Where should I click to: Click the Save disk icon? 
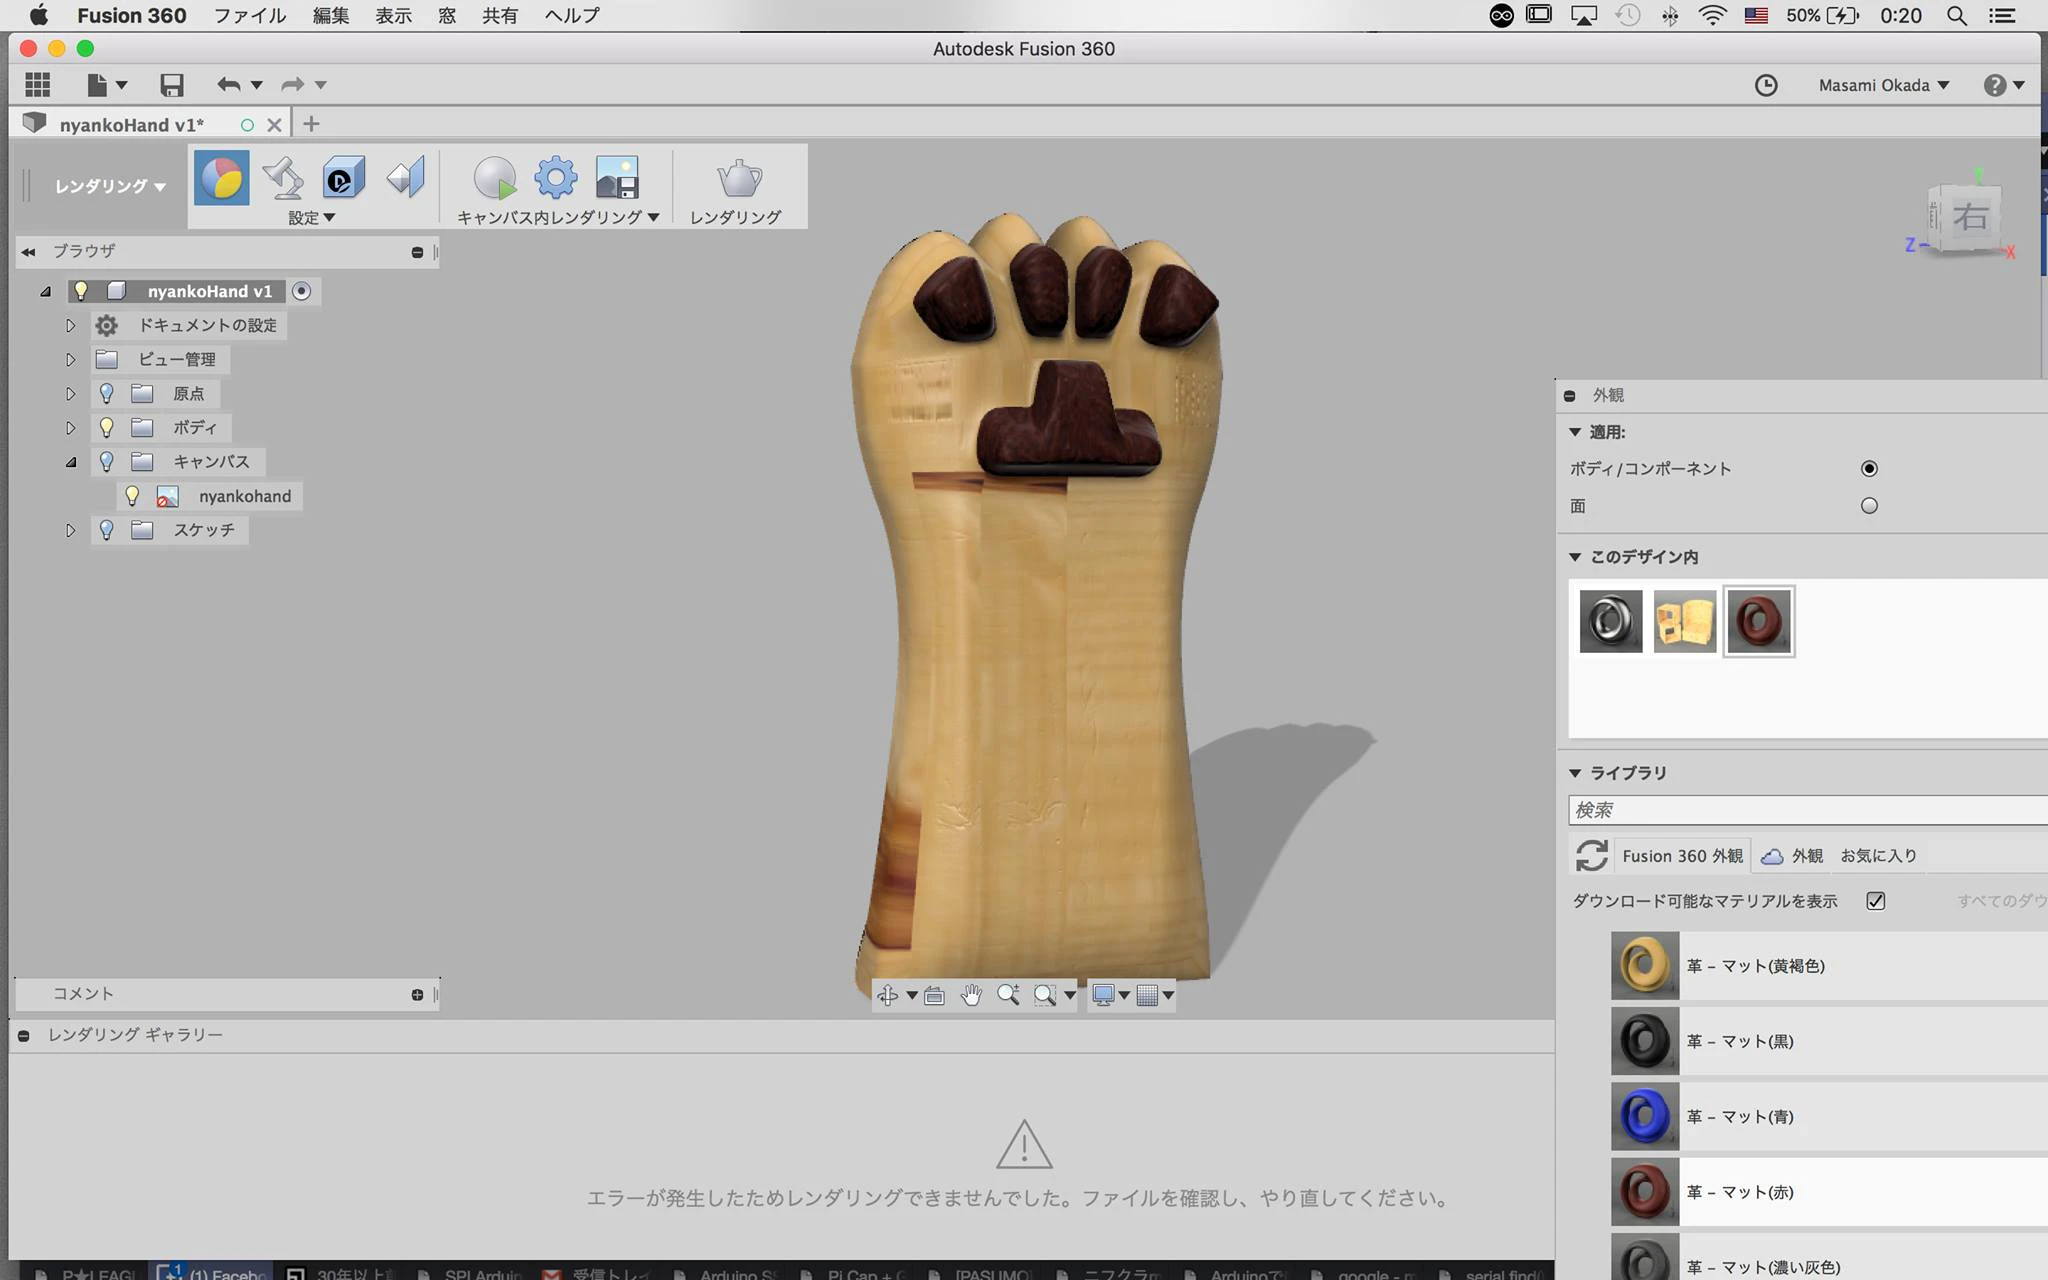[x=172, y=85]
